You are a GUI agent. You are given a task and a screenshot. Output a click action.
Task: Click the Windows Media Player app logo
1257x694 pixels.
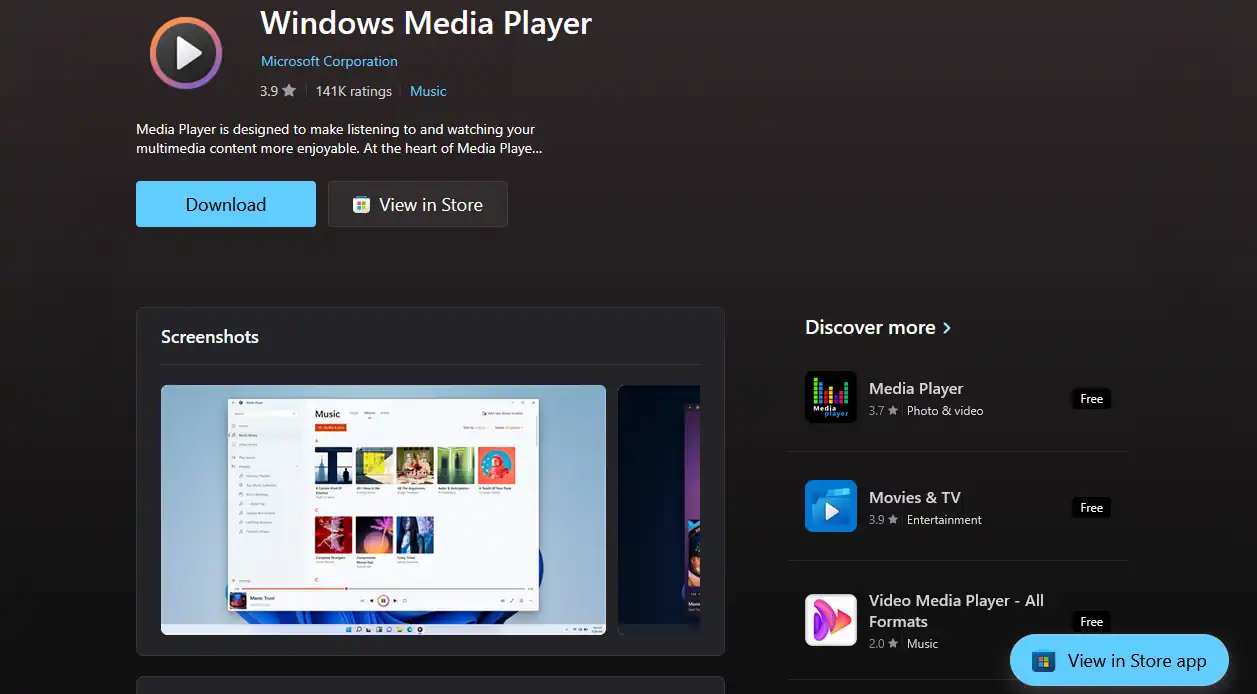pyautogui.click(x=185, y=52)
